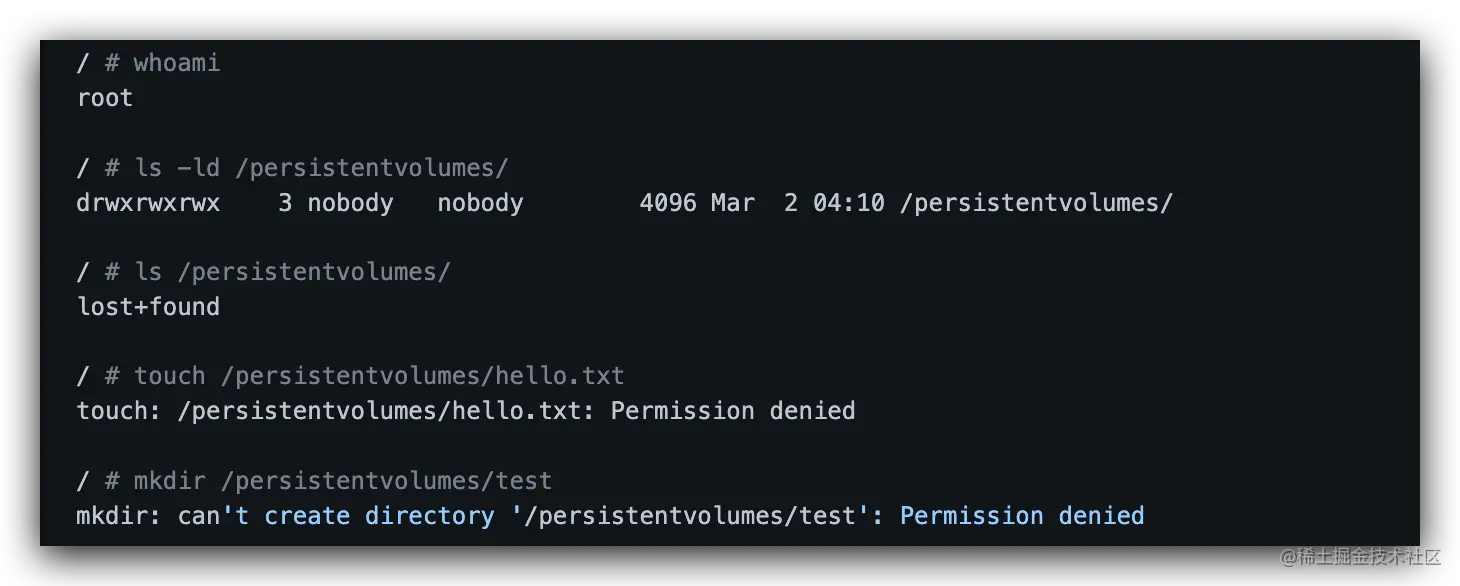Click the second nobody group entry
This screenshot has height=586, width=1460.
[480, 203]
